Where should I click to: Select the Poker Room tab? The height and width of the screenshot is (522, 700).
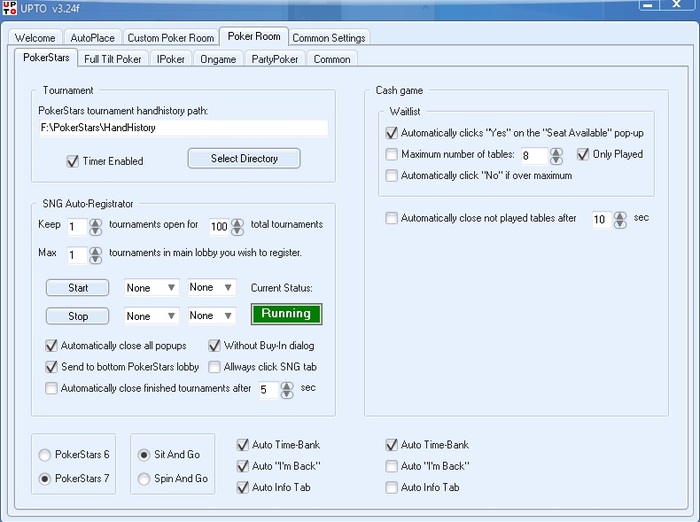coord(254,36)
